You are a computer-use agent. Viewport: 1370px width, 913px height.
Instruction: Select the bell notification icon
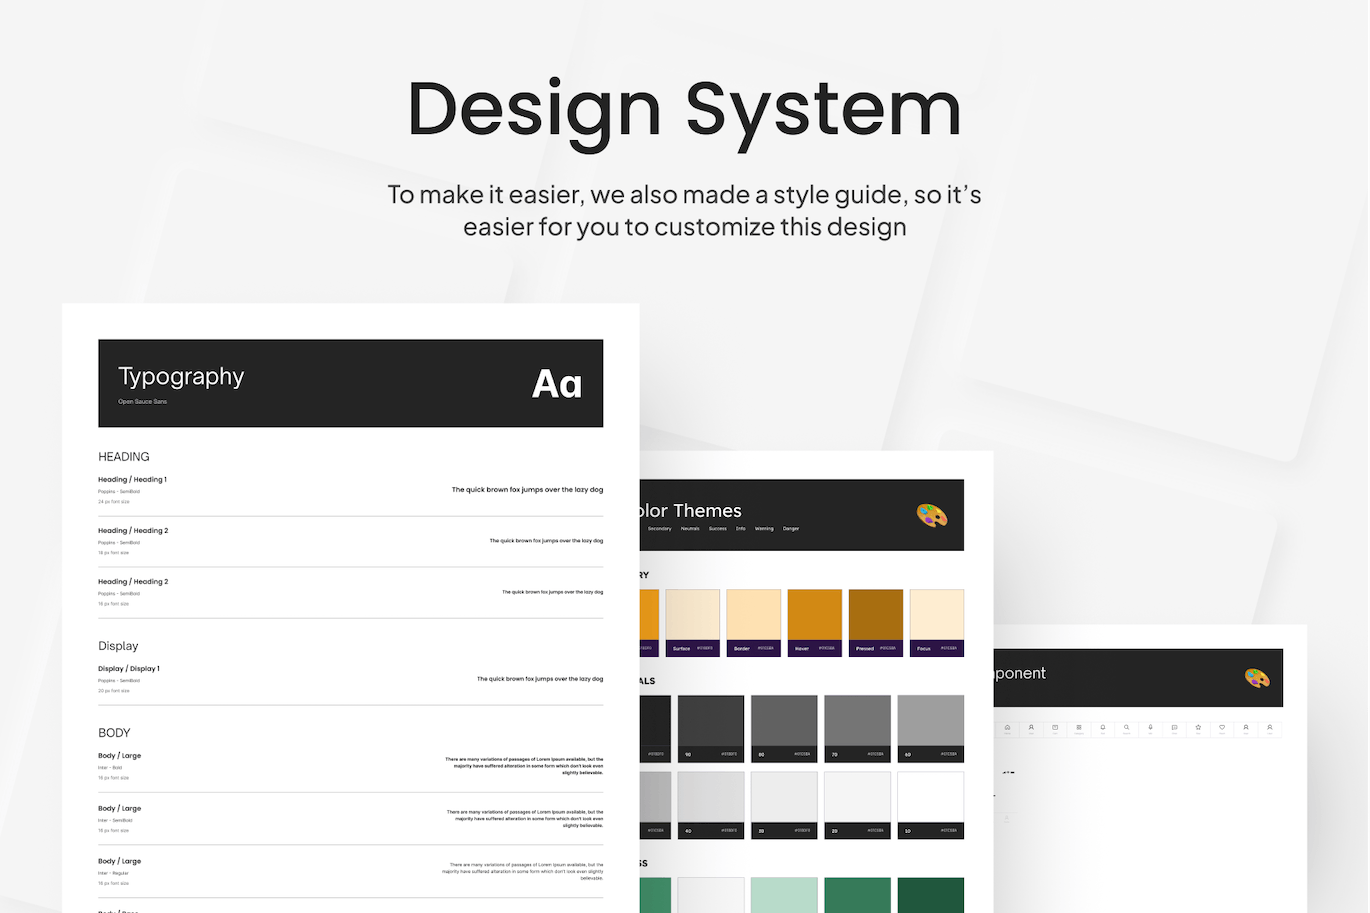[x=1102, y=728]
